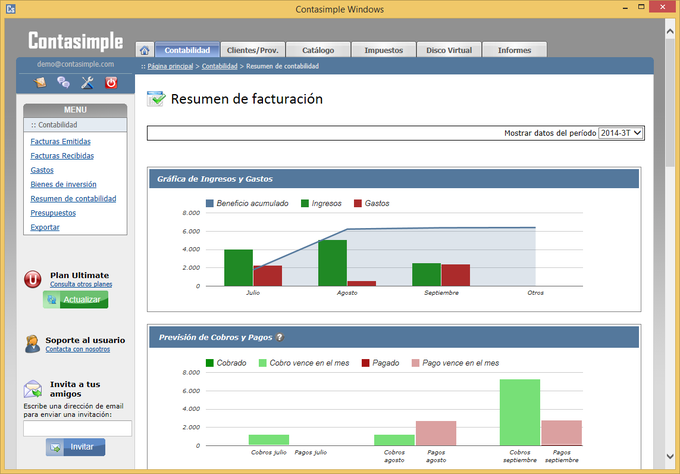Click the user support person icon
680x474 pixels.
[x=32, y=344]
